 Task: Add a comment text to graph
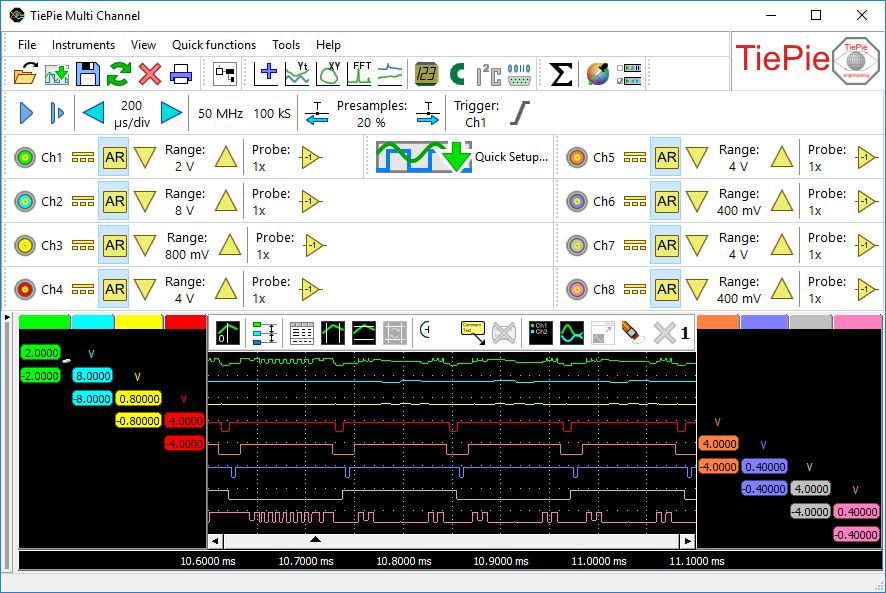(473, 331)
